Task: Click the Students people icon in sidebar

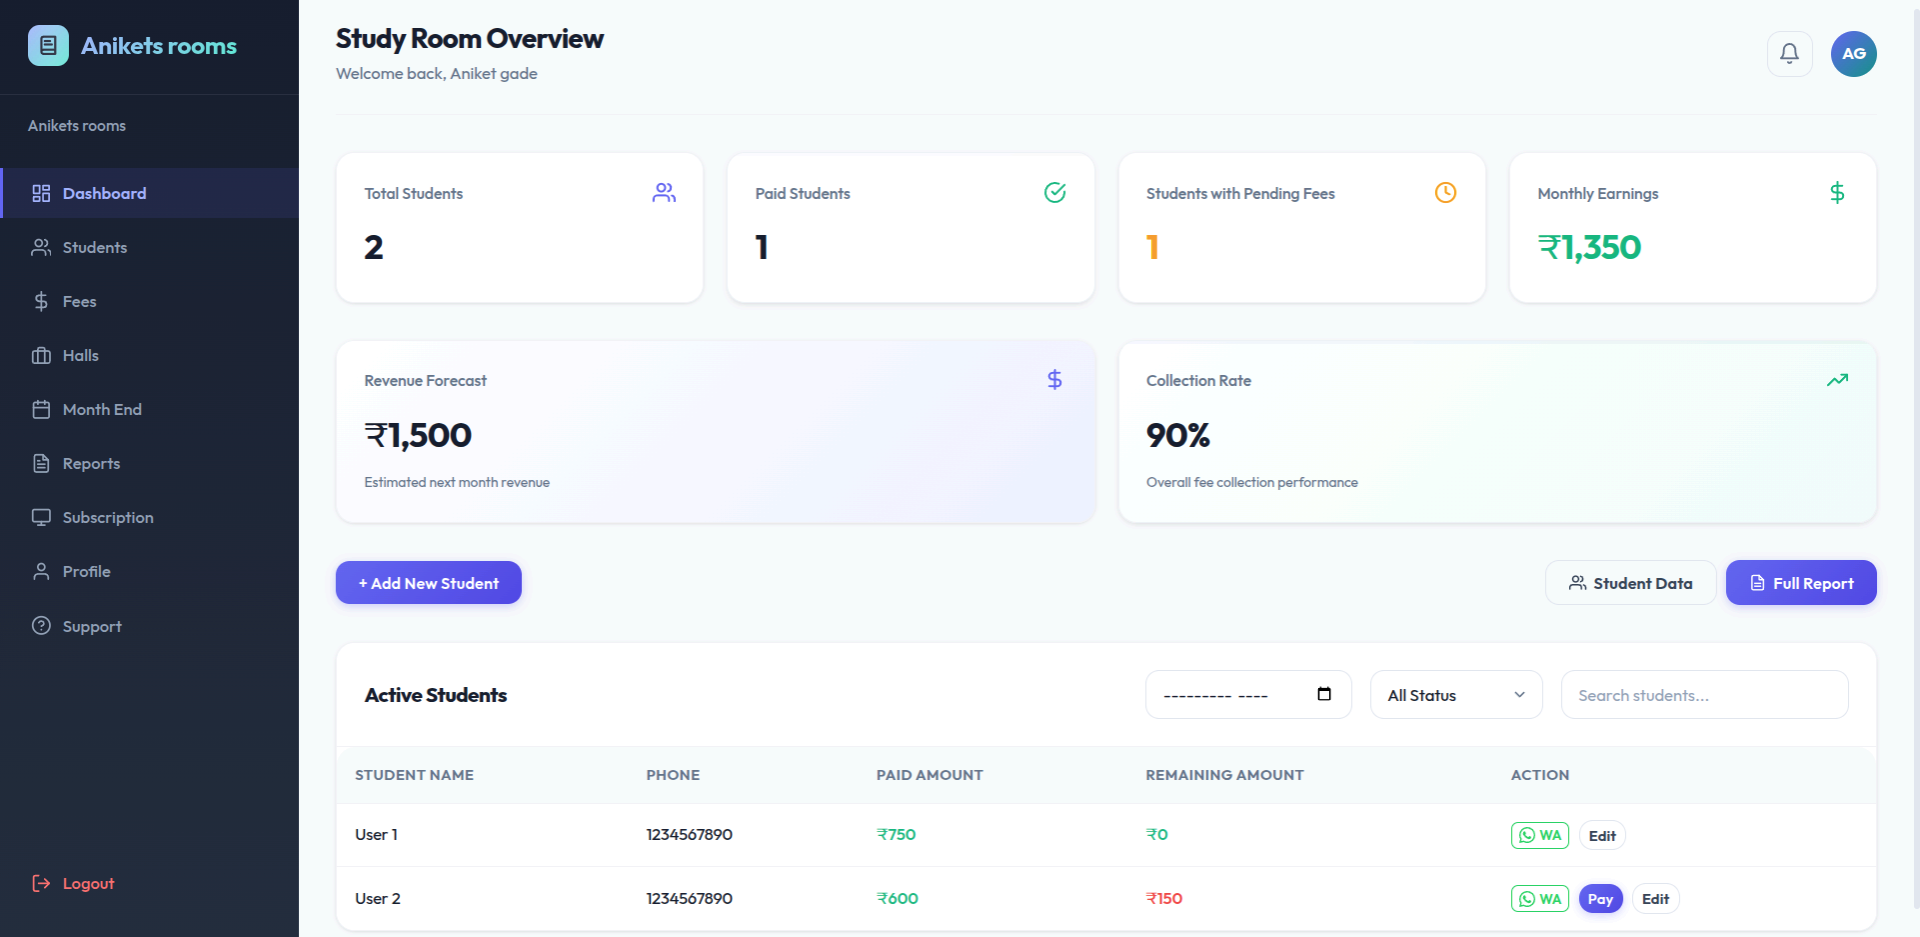Action: click(x=41, y=247)
